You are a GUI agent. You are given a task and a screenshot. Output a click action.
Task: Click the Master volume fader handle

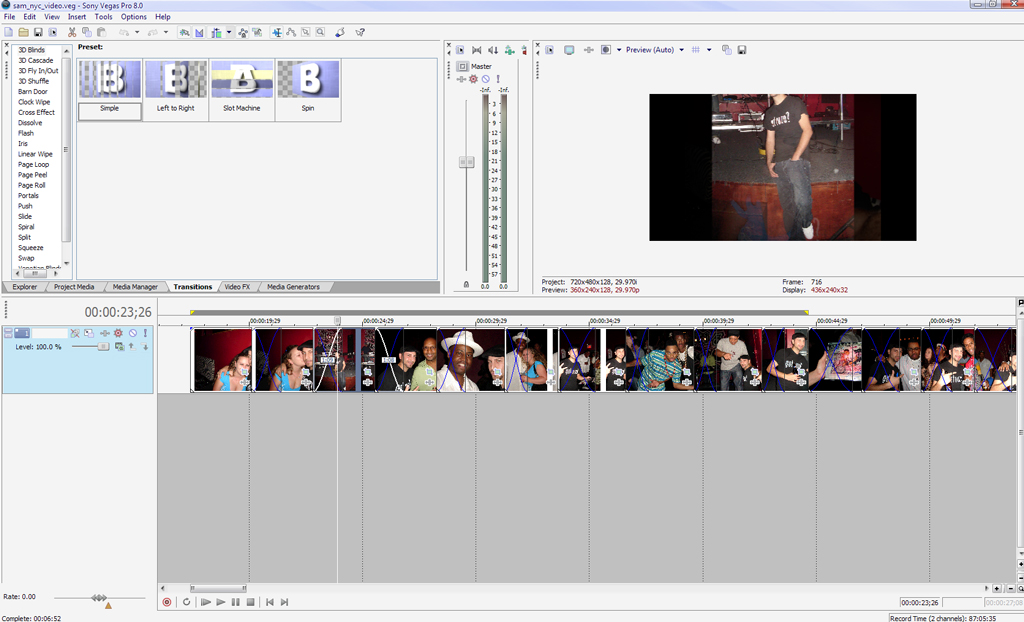[x=466, y=161]
